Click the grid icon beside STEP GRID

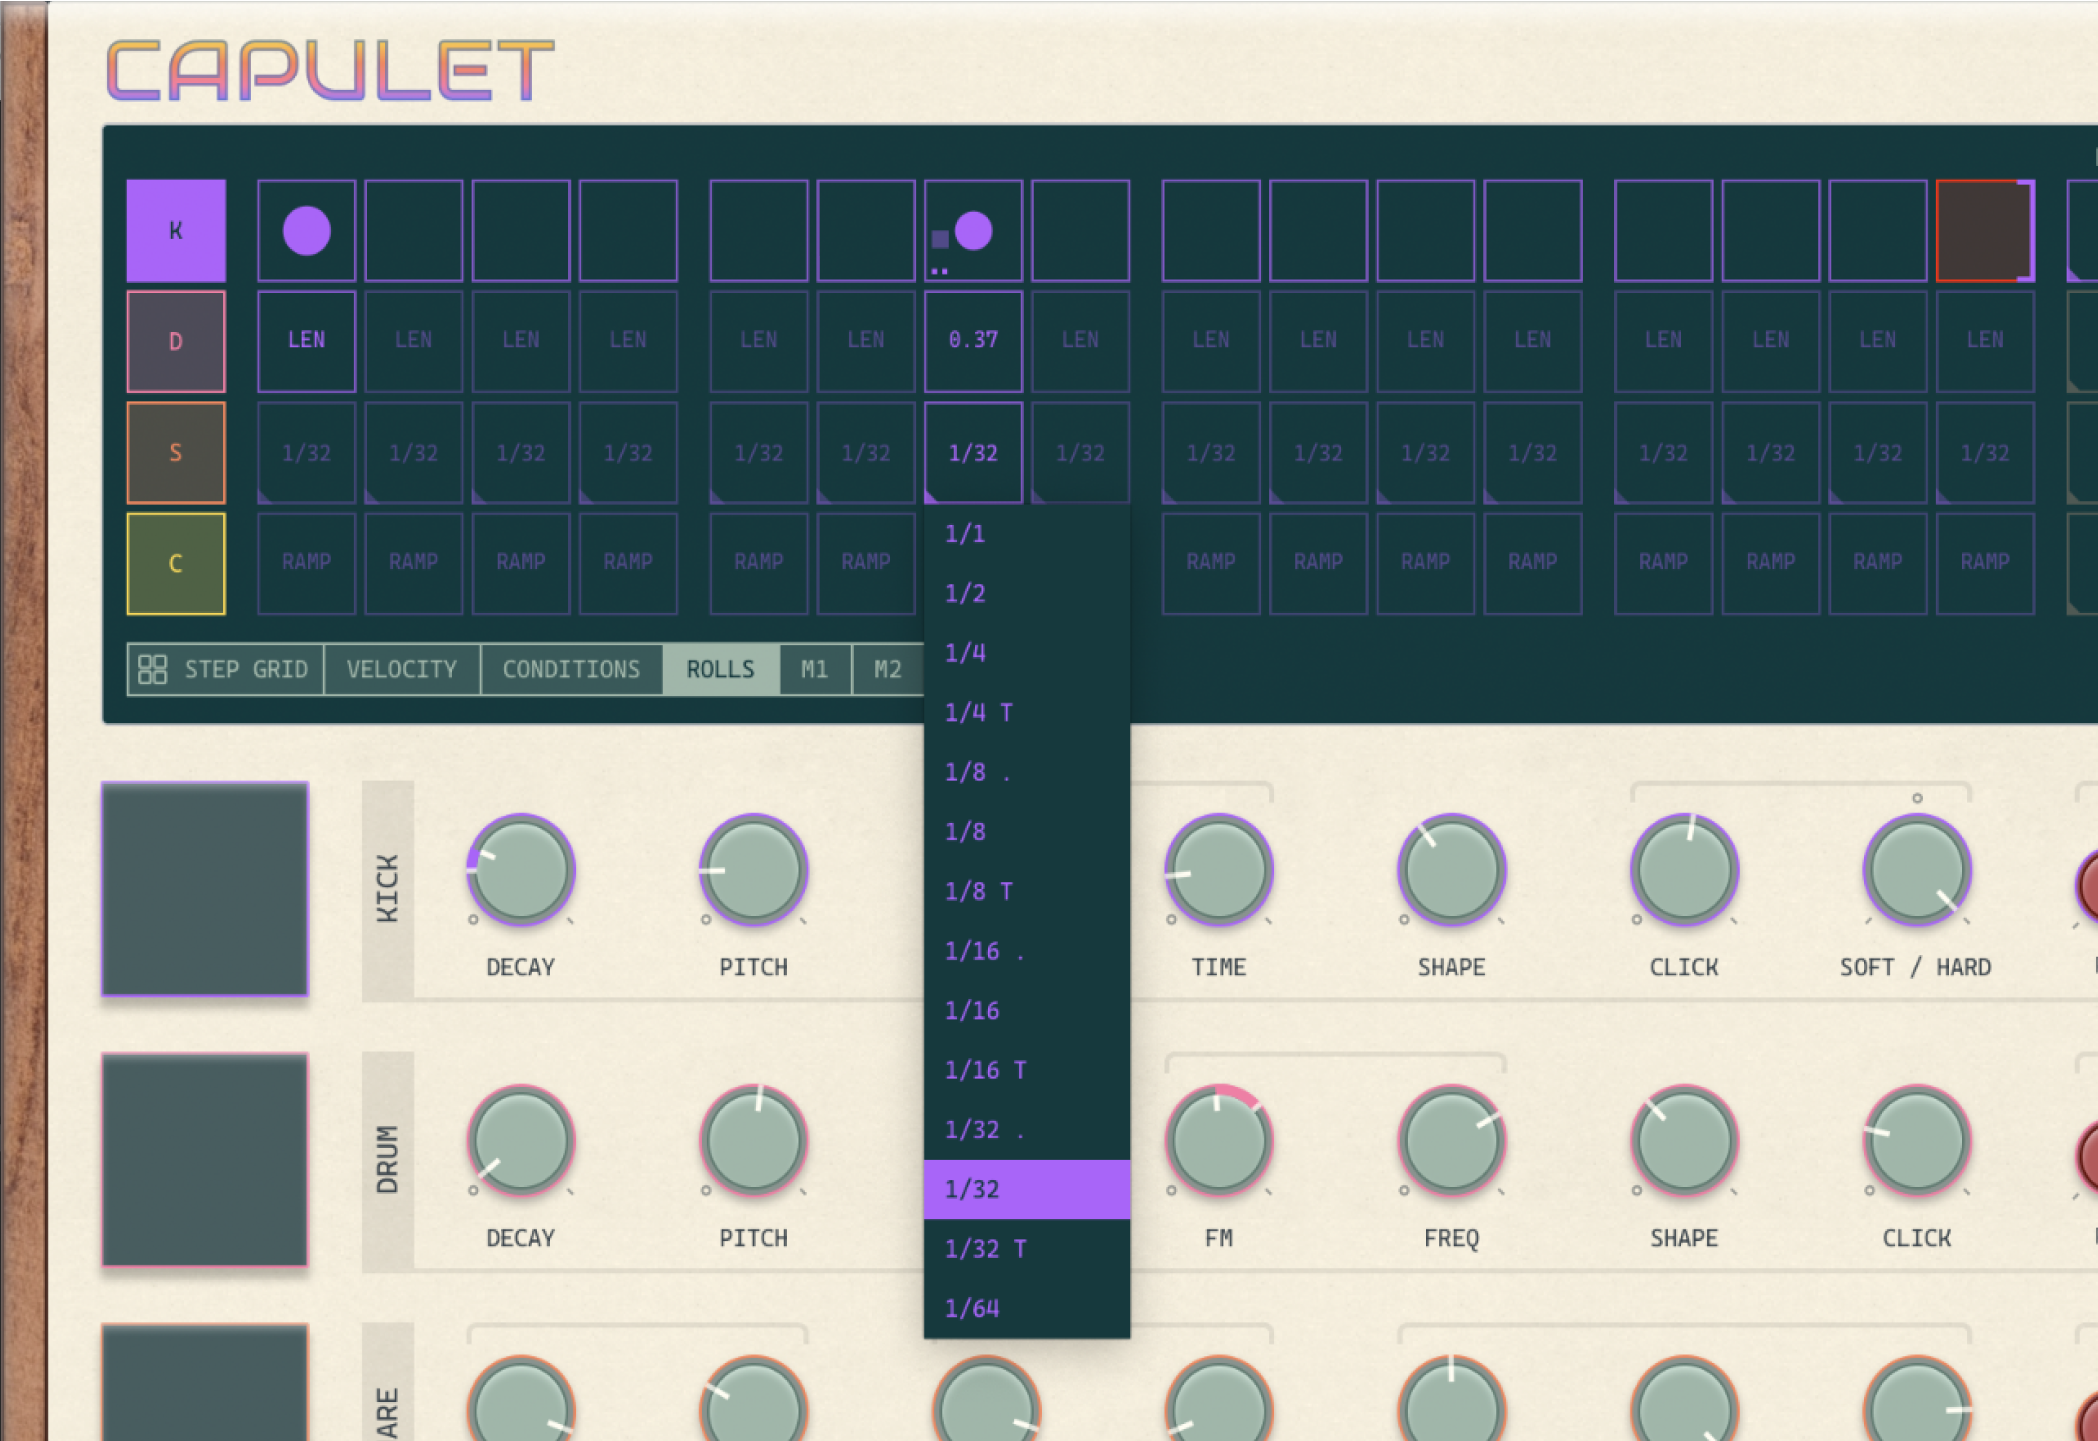pyautogui.click(x=153, y=669)
